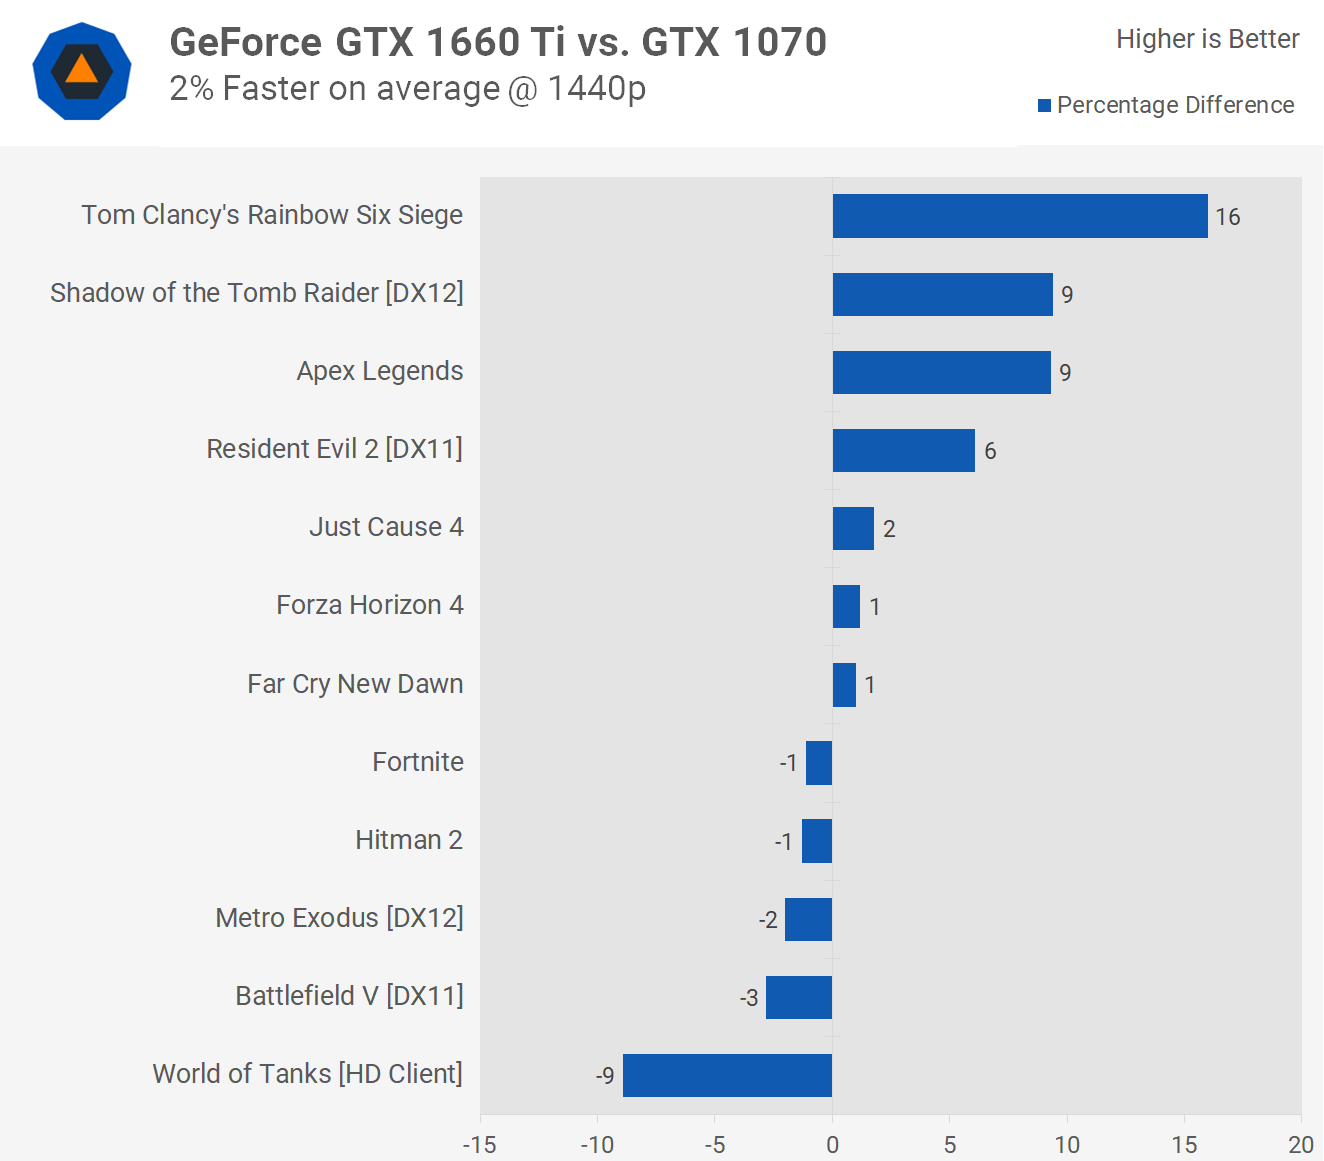1324x1161 pixels.
Task: Select the Metro Exodus bar
Action: (808, 919)
